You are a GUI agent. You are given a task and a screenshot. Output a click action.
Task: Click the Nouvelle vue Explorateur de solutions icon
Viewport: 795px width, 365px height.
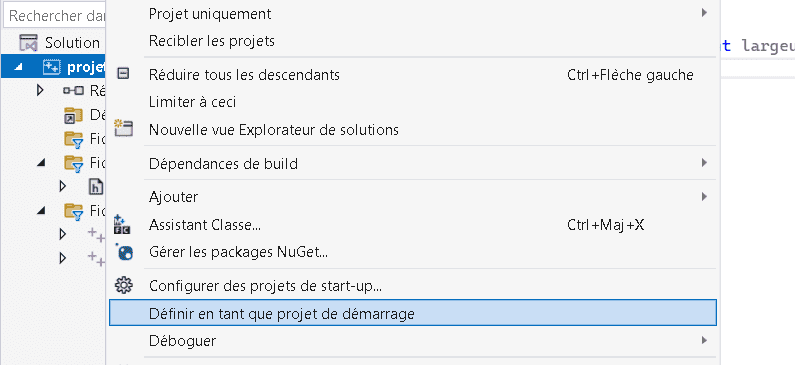click(x=123, y=128)
